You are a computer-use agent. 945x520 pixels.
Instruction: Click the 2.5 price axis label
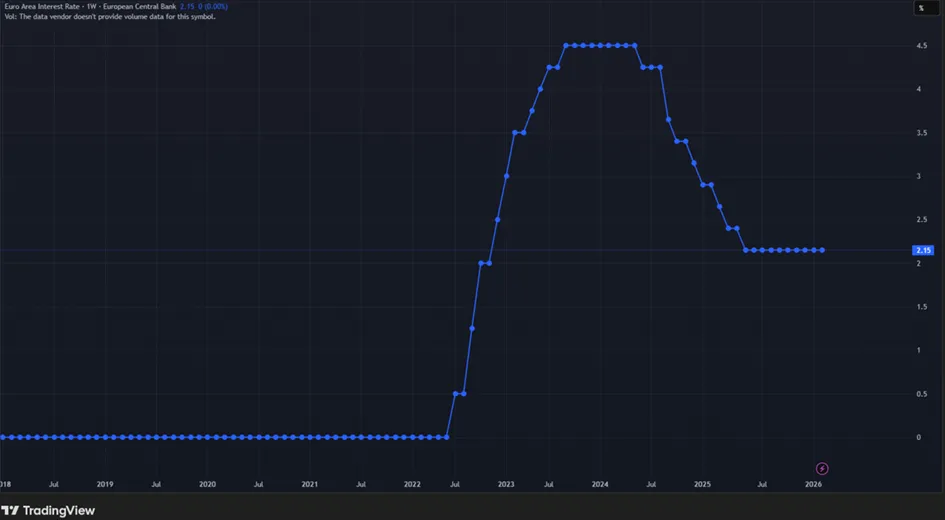pos(921,219)
